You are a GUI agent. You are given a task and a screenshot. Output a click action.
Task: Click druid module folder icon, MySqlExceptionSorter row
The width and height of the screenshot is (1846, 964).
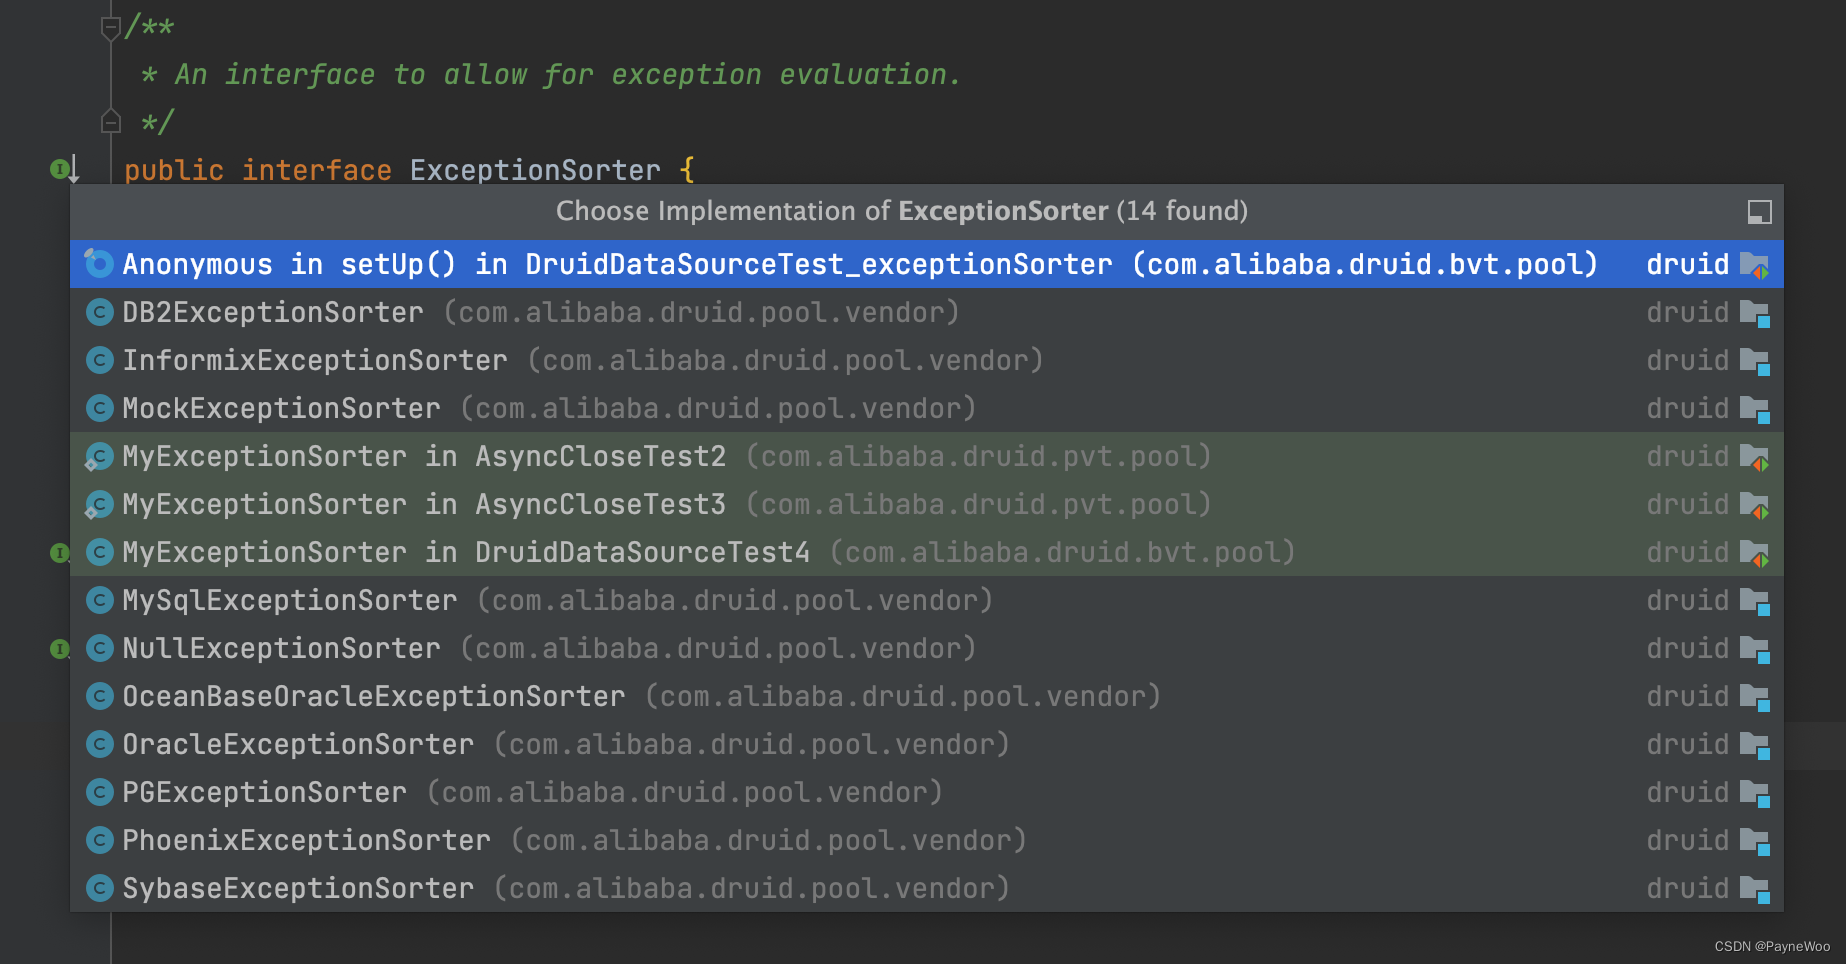pos(1755,602)
